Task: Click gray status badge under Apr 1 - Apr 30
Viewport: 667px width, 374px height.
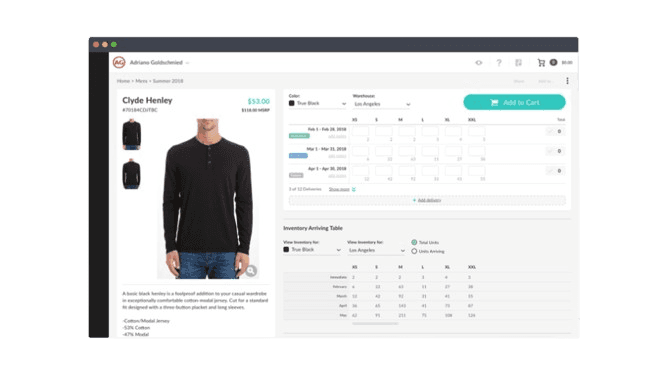Action: point(296,175)
